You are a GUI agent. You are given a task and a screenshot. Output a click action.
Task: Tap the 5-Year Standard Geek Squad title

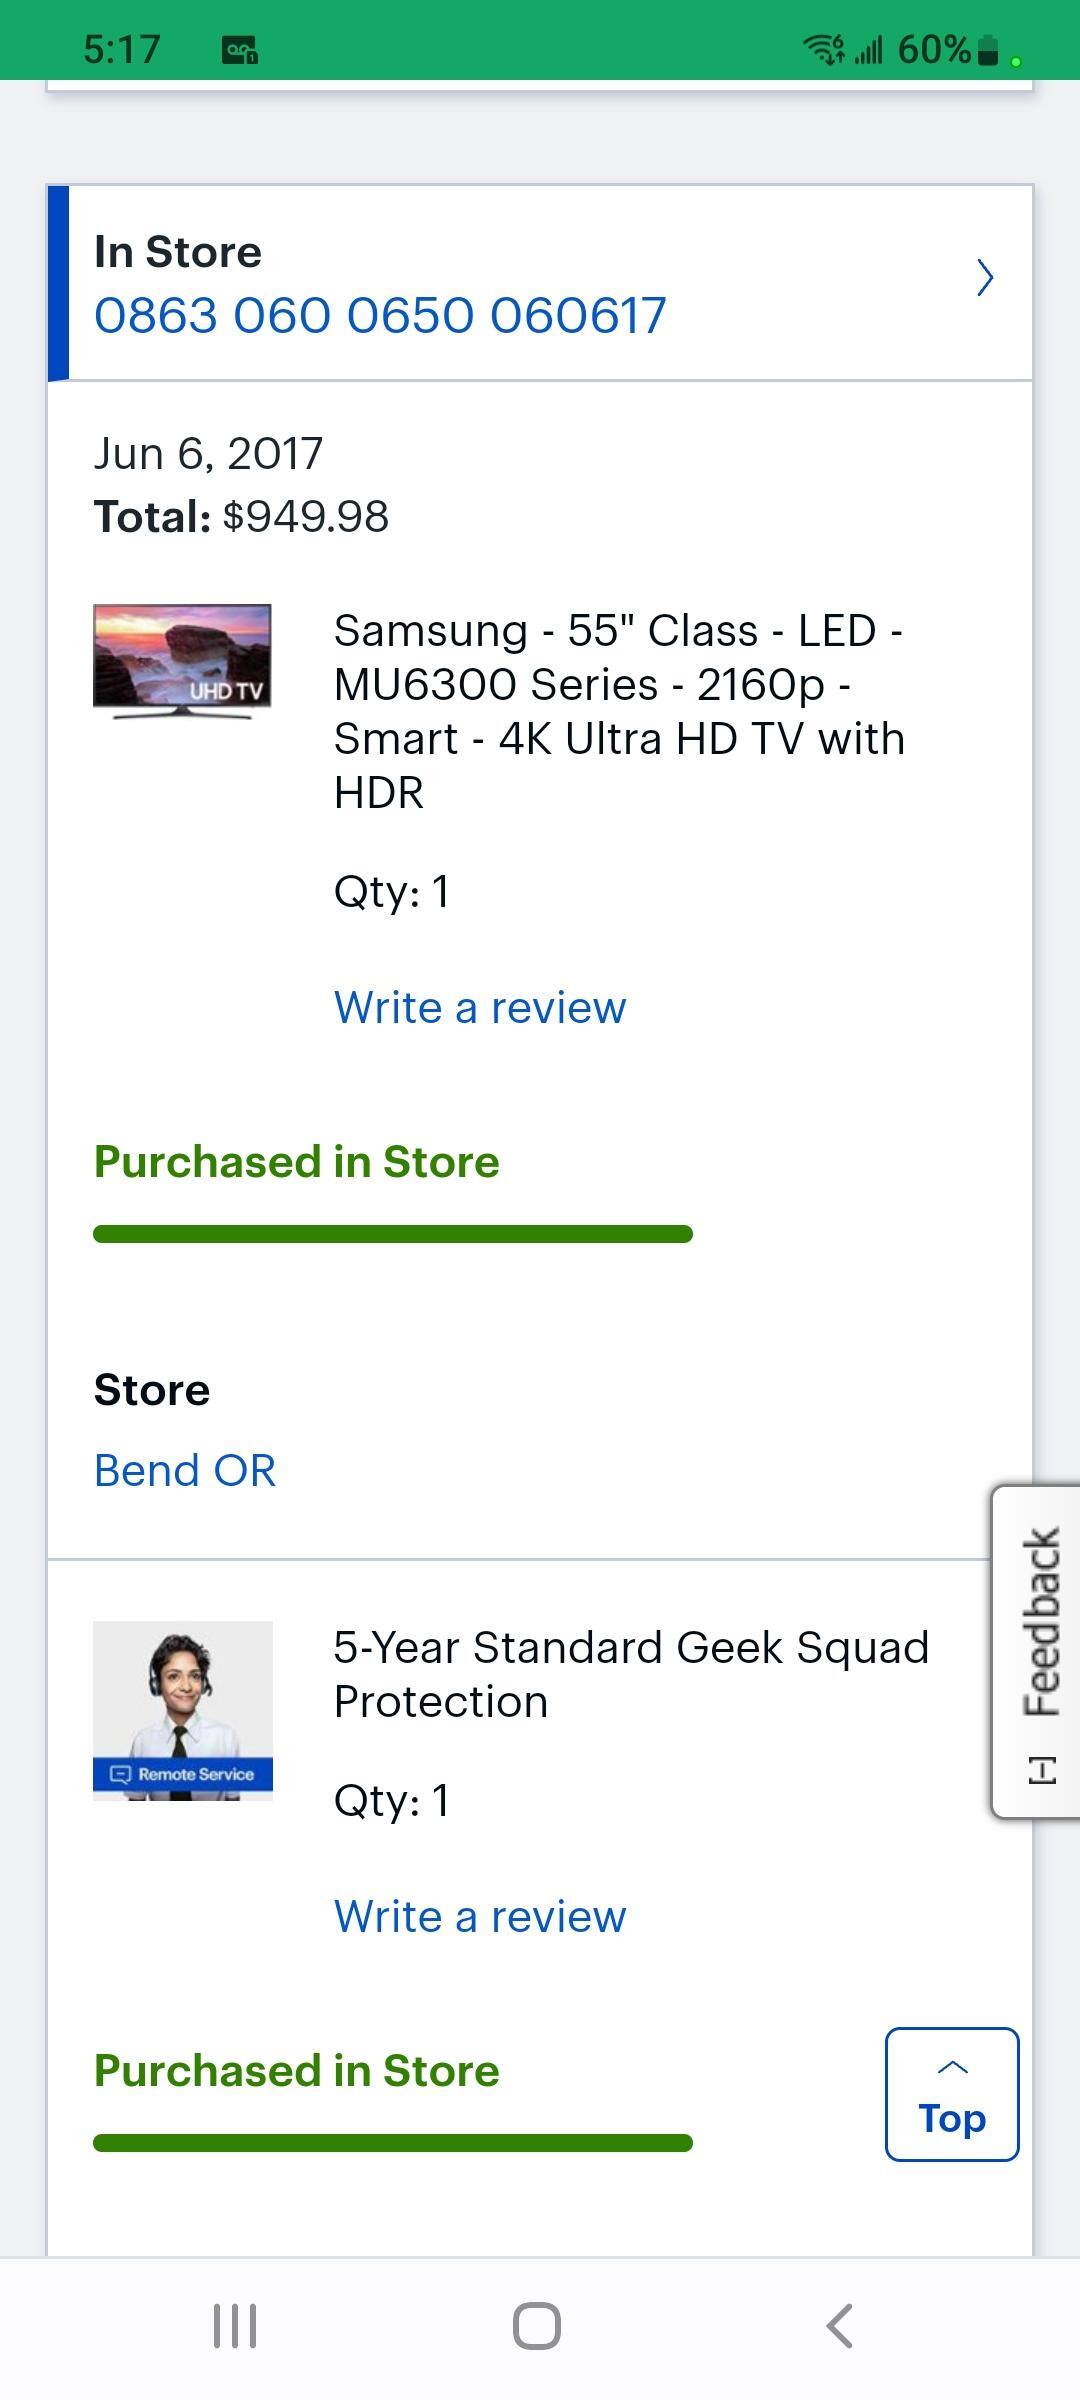[630, 1674]
